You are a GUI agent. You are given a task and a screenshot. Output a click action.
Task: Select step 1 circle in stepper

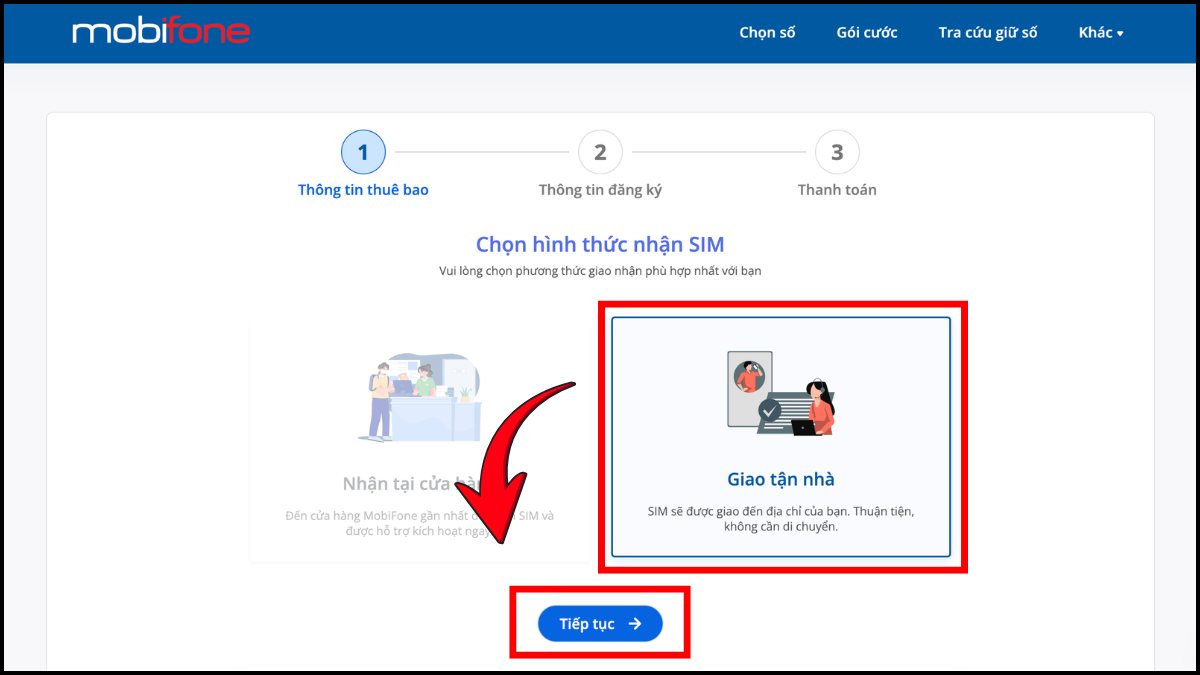coord(363,152)
